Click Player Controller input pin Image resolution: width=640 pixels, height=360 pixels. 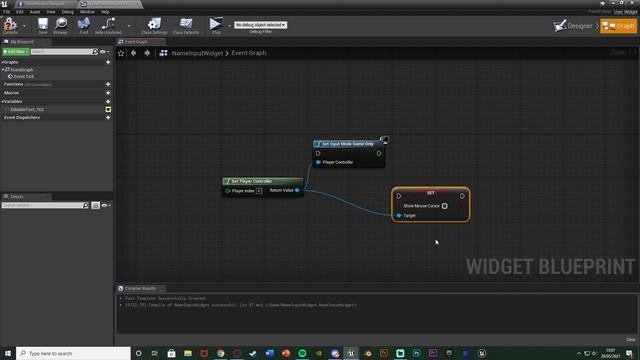point(318,162)
